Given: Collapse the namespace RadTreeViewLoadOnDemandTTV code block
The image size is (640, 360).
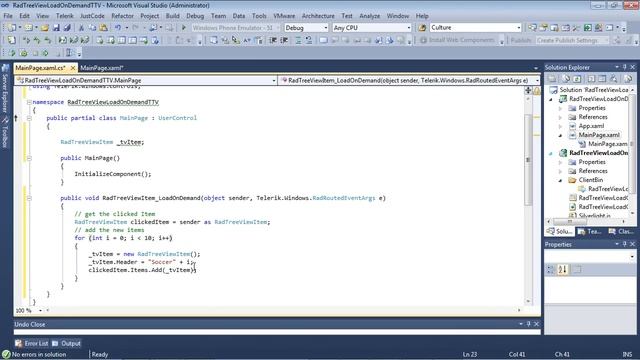Looking at the screenshot, I should [x=29, y=102].
